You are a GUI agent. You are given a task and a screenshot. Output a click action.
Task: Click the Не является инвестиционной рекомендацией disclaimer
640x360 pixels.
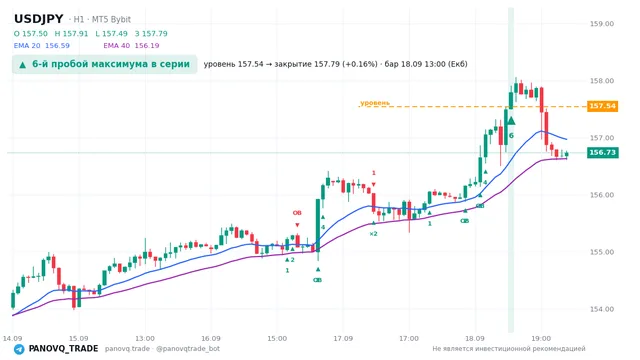pyautogui.click(x=509, y=349)
